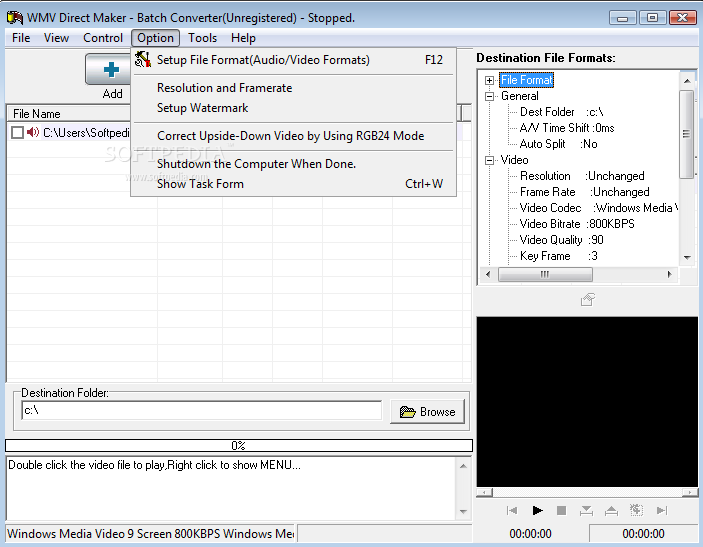Select the Resolution :Unchanged entry
The image size is (703, 547).
coord(582,176)
